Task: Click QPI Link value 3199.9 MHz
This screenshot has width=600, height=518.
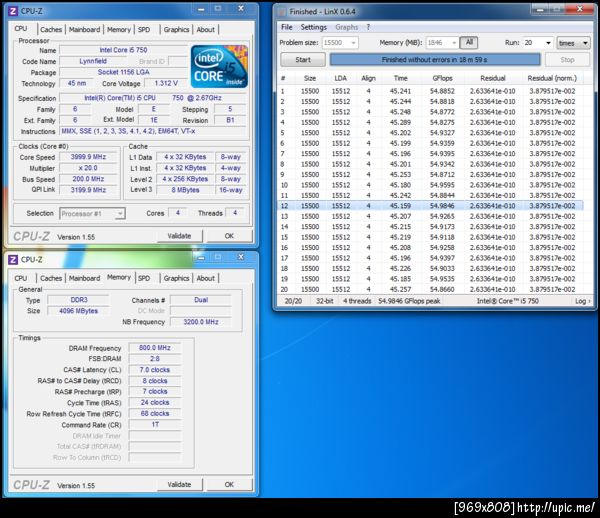Action: click(x=88, y=190)
